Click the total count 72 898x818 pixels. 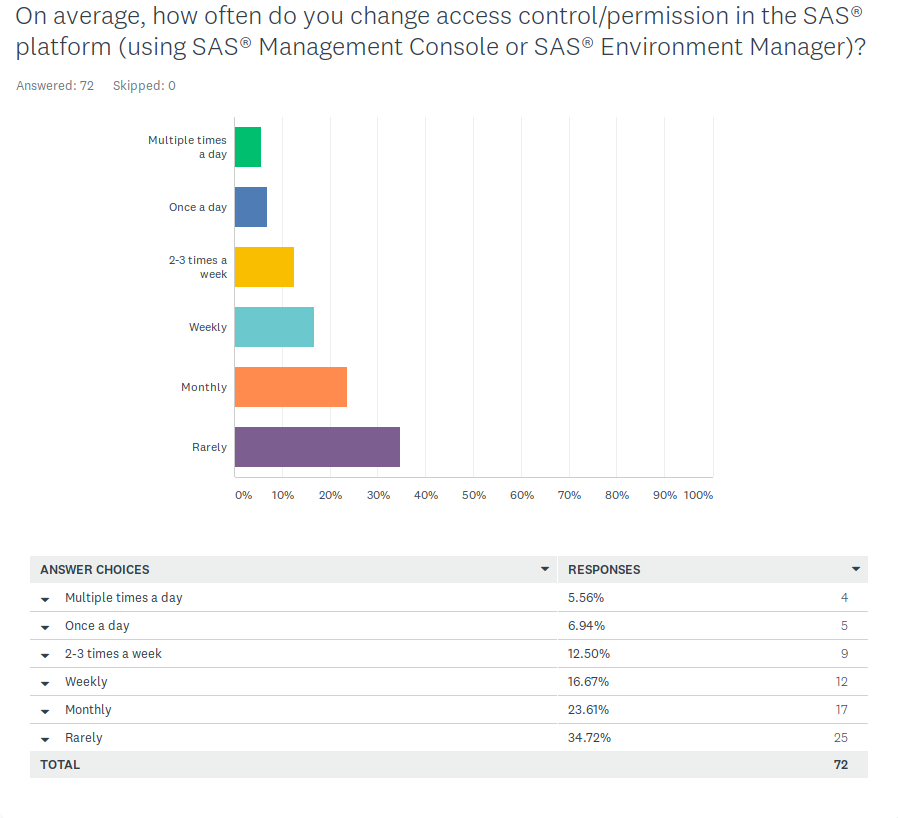[841, 765]
